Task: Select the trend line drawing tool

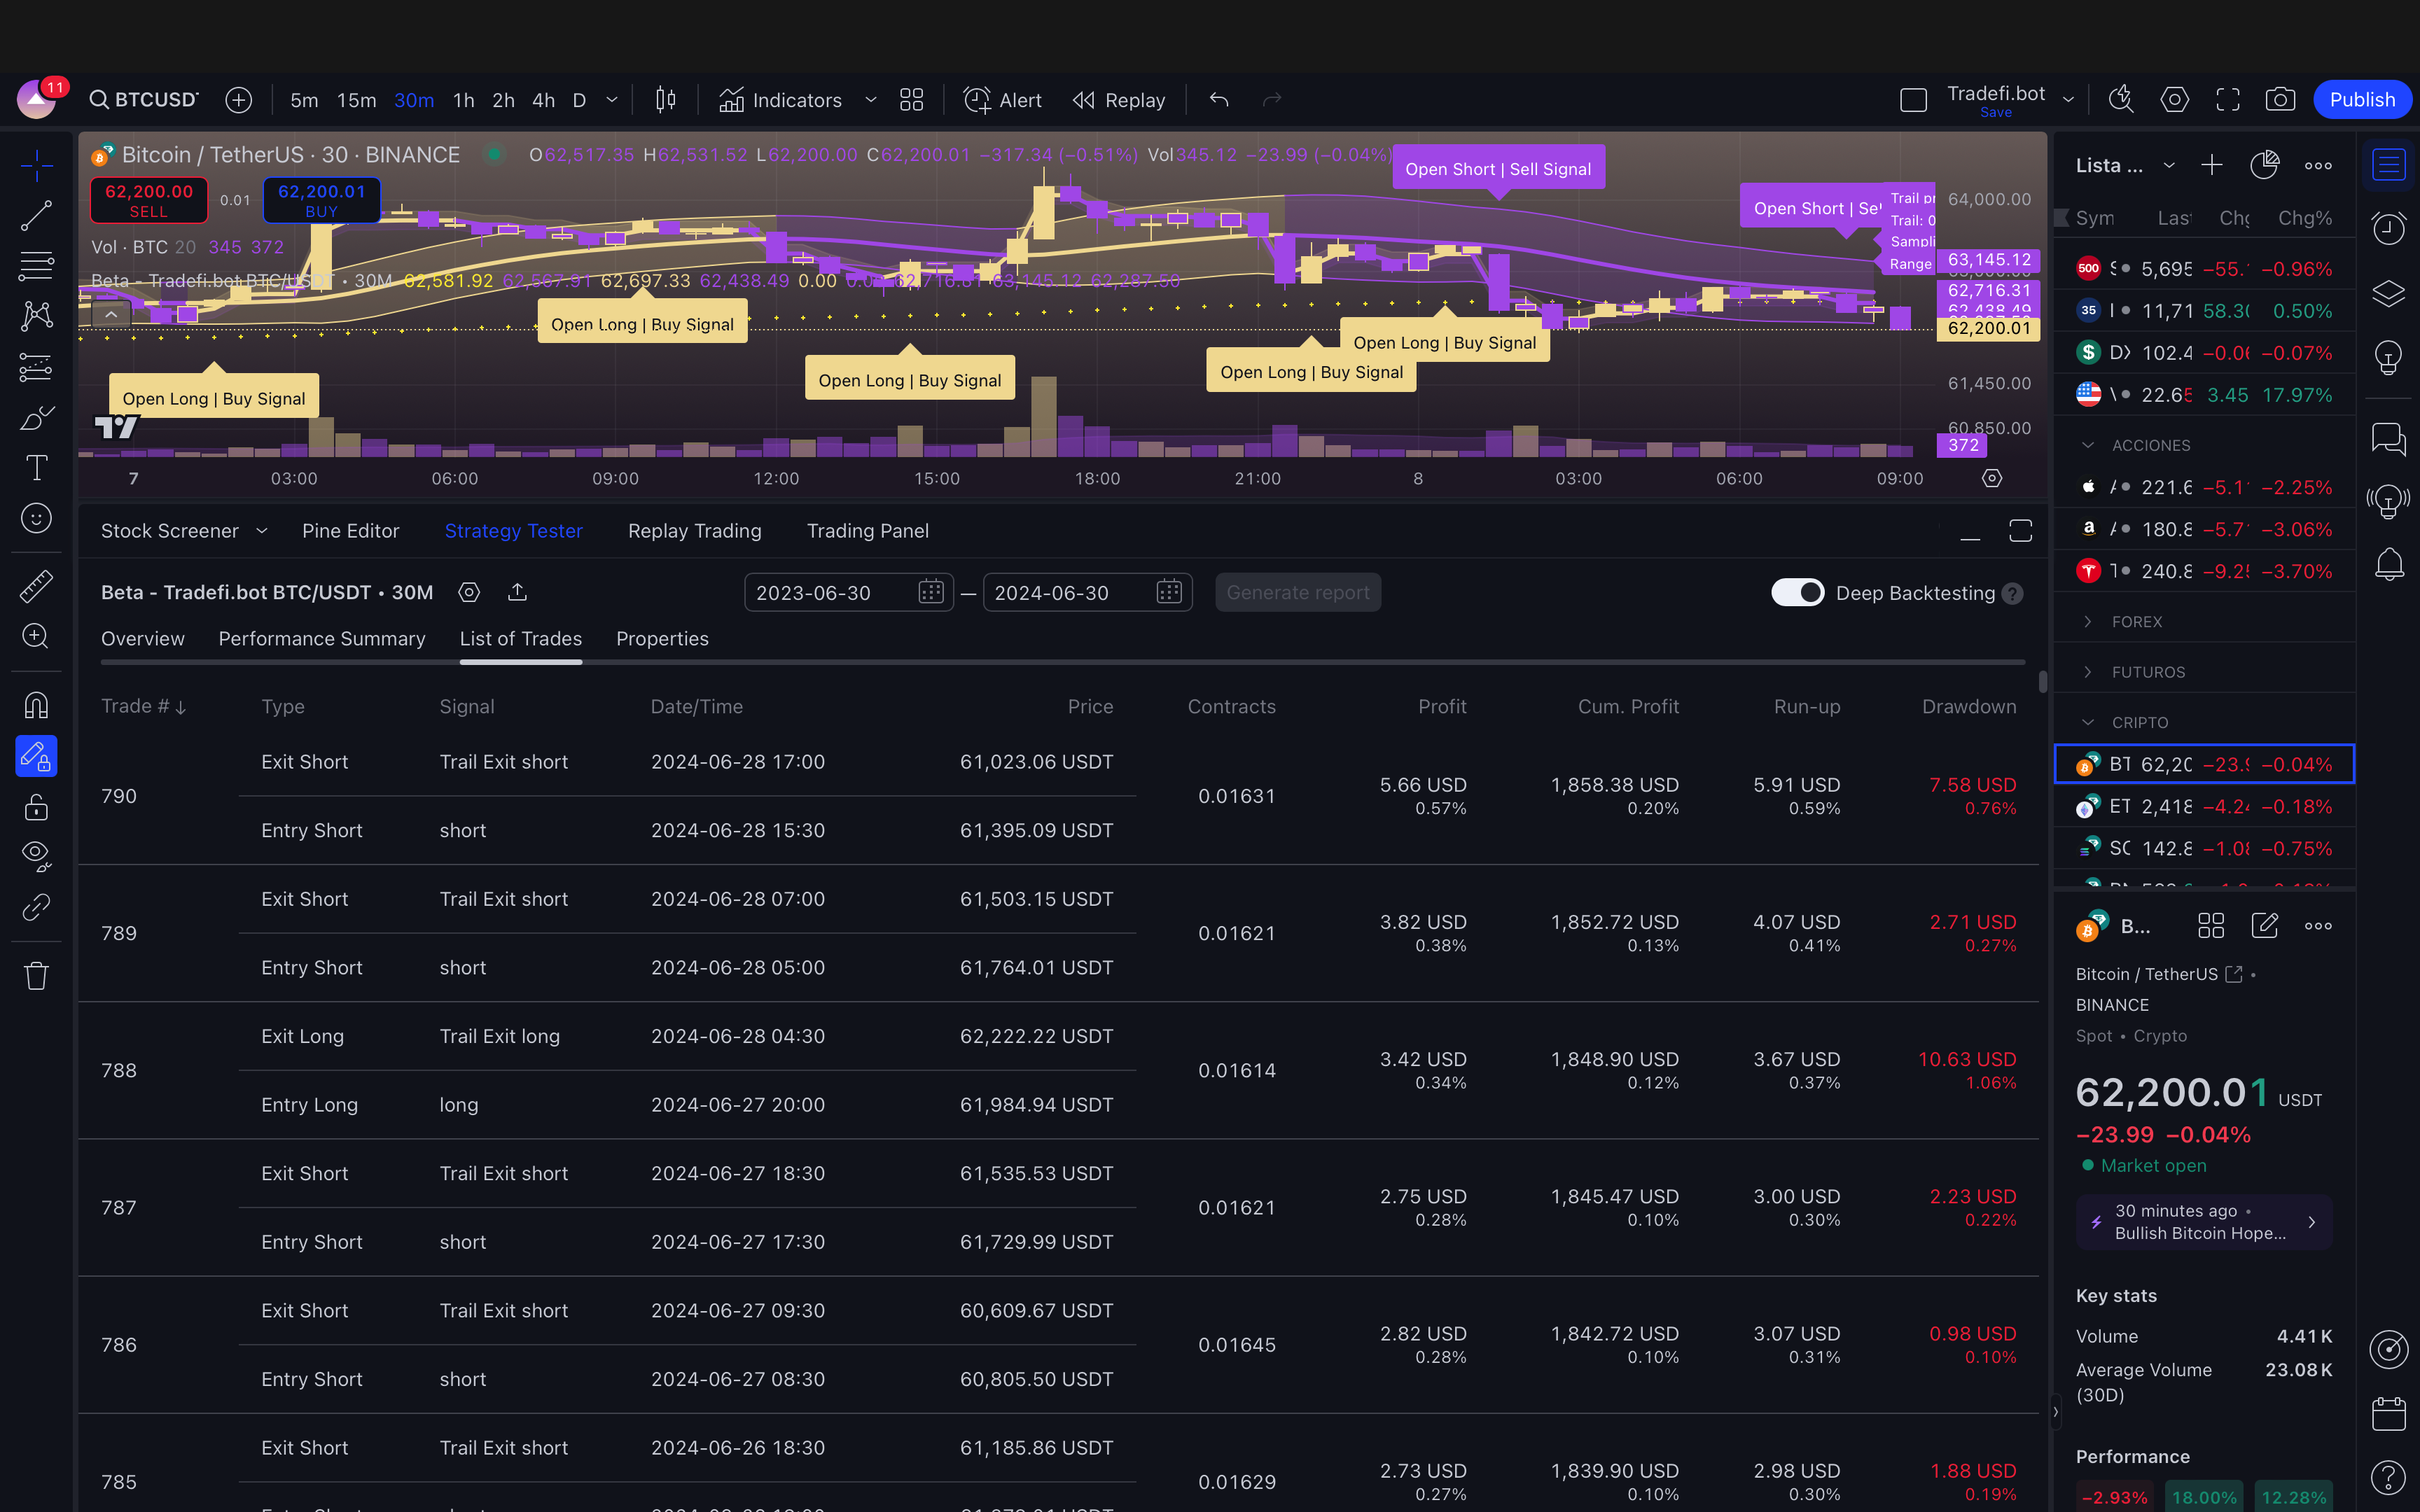Action: [36, 215]
